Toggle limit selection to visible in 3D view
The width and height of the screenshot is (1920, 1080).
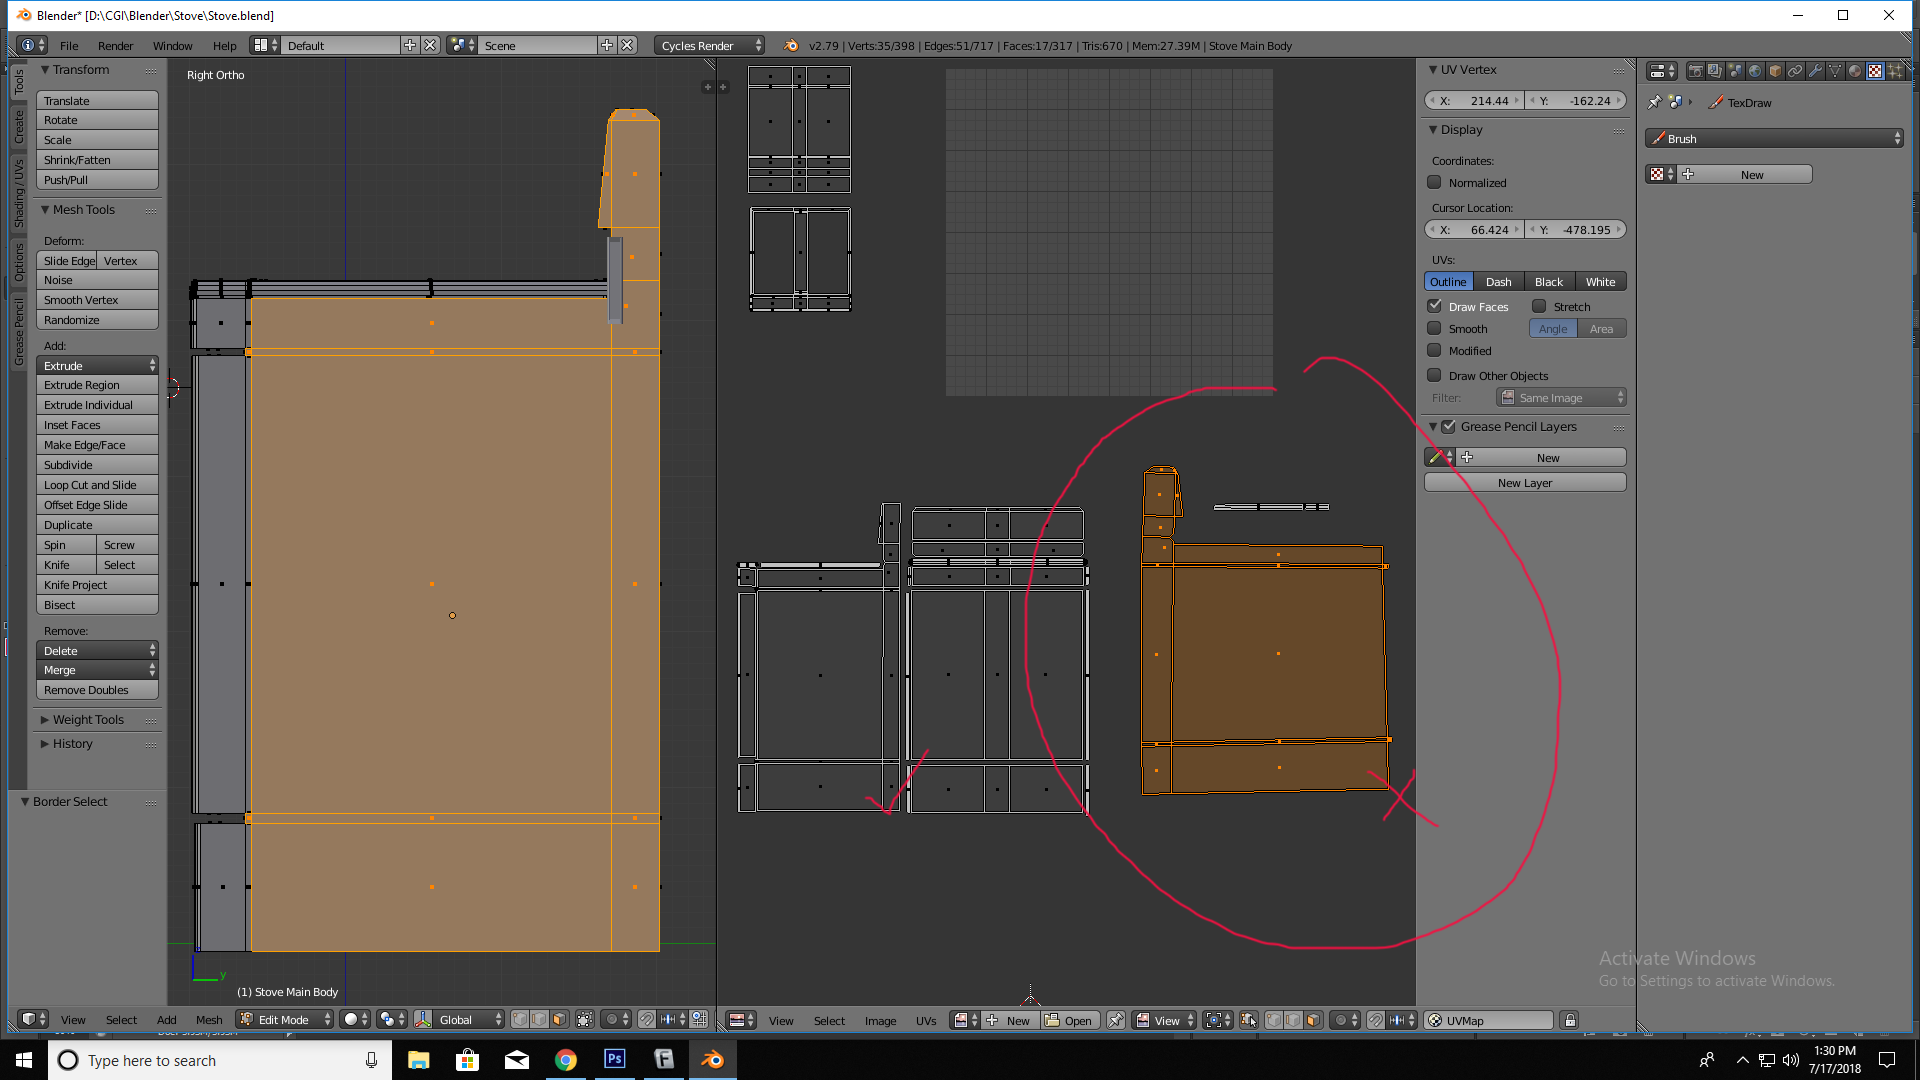585,1020
